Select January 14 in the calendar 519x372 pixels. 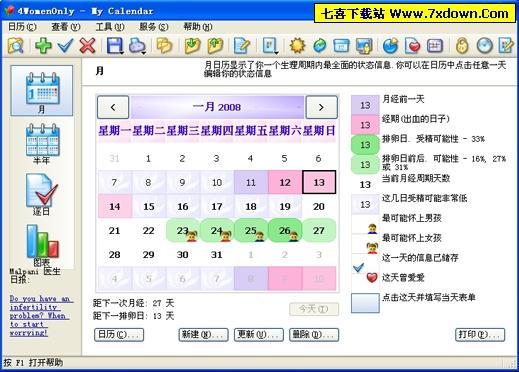115,206
